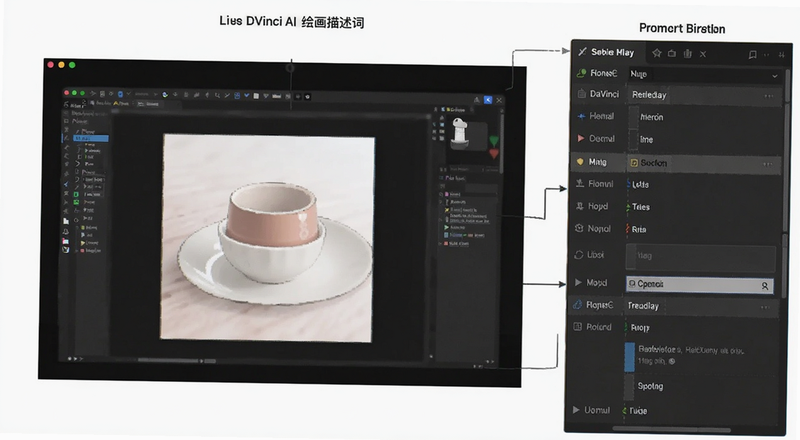
Task: Click the blue icon beside RonsεC
Action: (x=578, y=304)
